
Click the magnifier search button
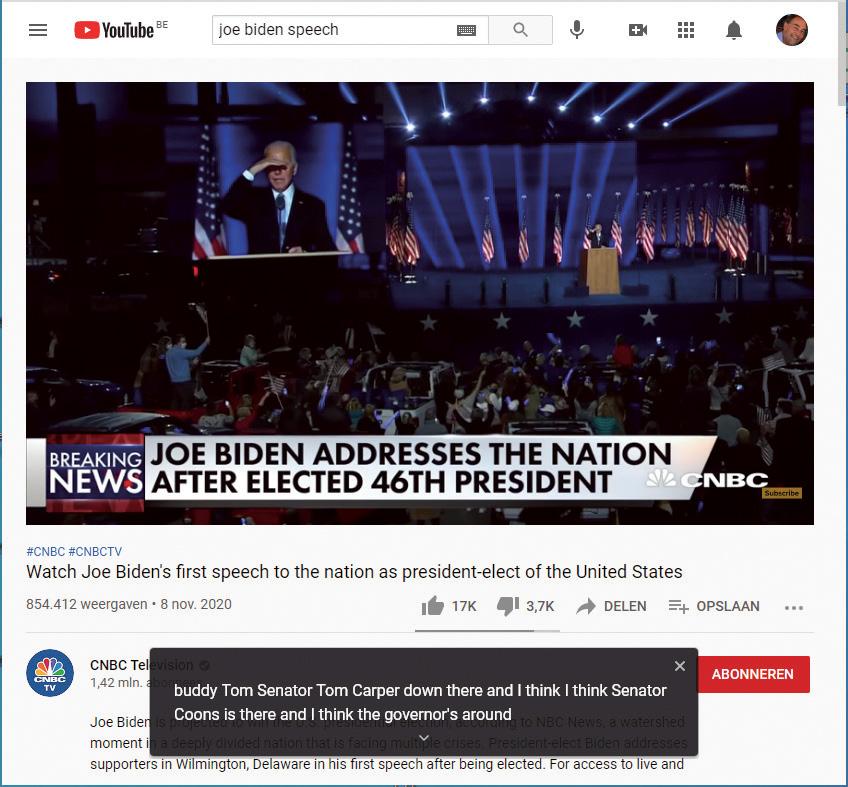coord(520,30)
